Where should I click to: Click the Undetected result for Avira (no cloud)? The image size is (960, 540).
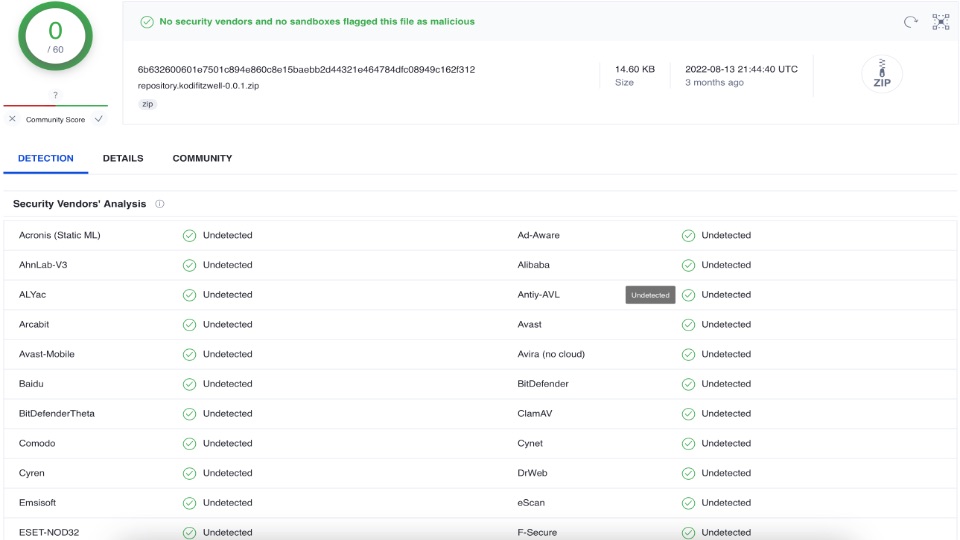[x=726, y=354]
